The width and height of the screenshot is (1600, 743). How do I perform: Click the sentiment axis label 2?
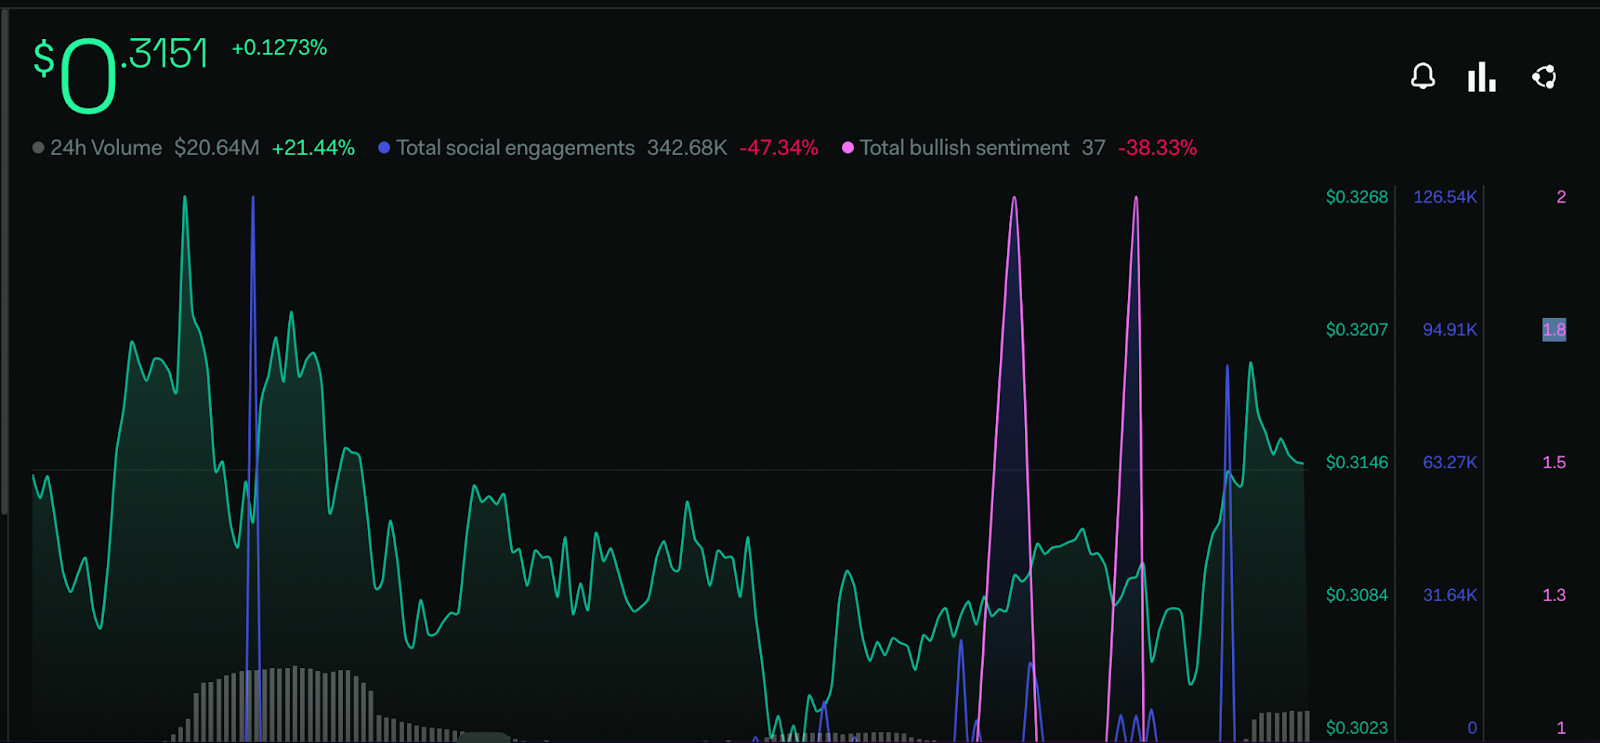(1561, 197)
